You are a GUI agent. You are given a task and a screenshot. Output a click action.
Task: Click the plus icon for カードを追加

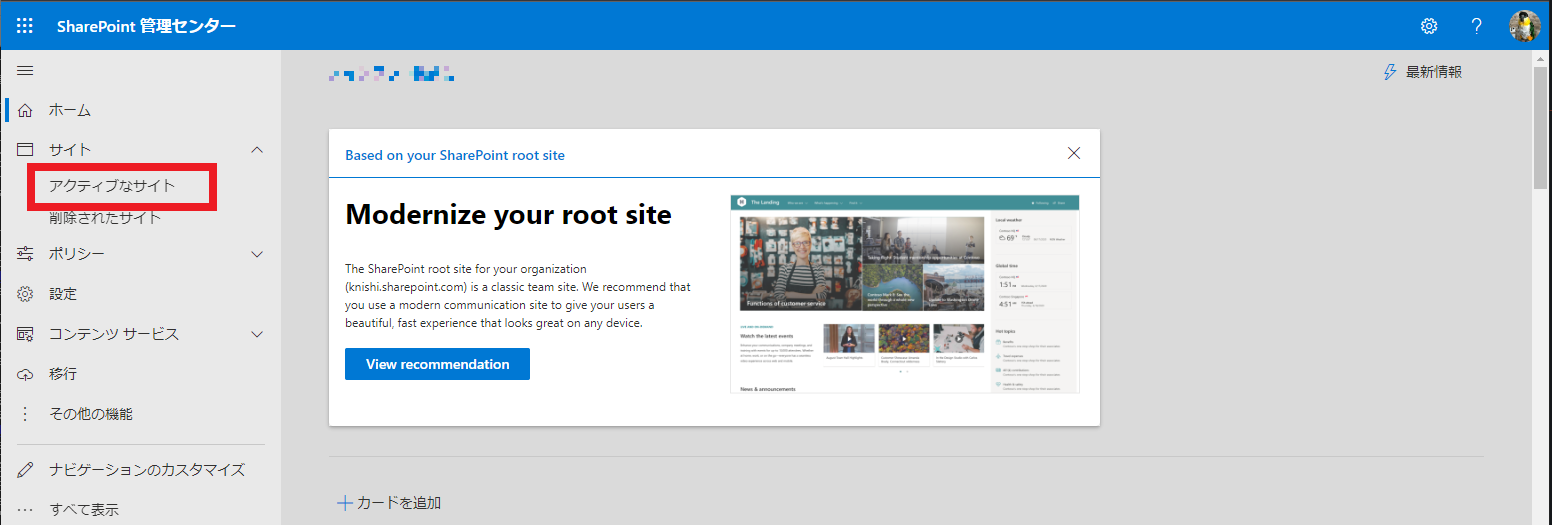tap(345, 503)
